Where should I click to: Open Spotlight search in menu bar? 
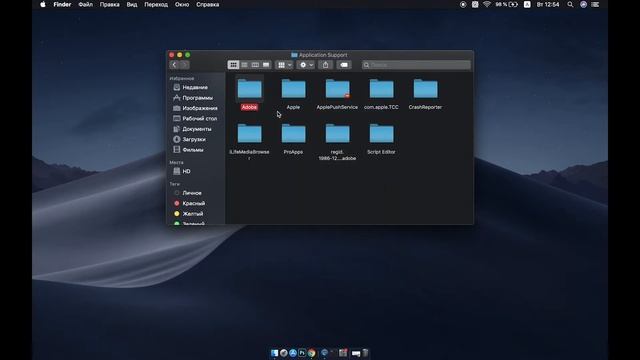[570, 4]
